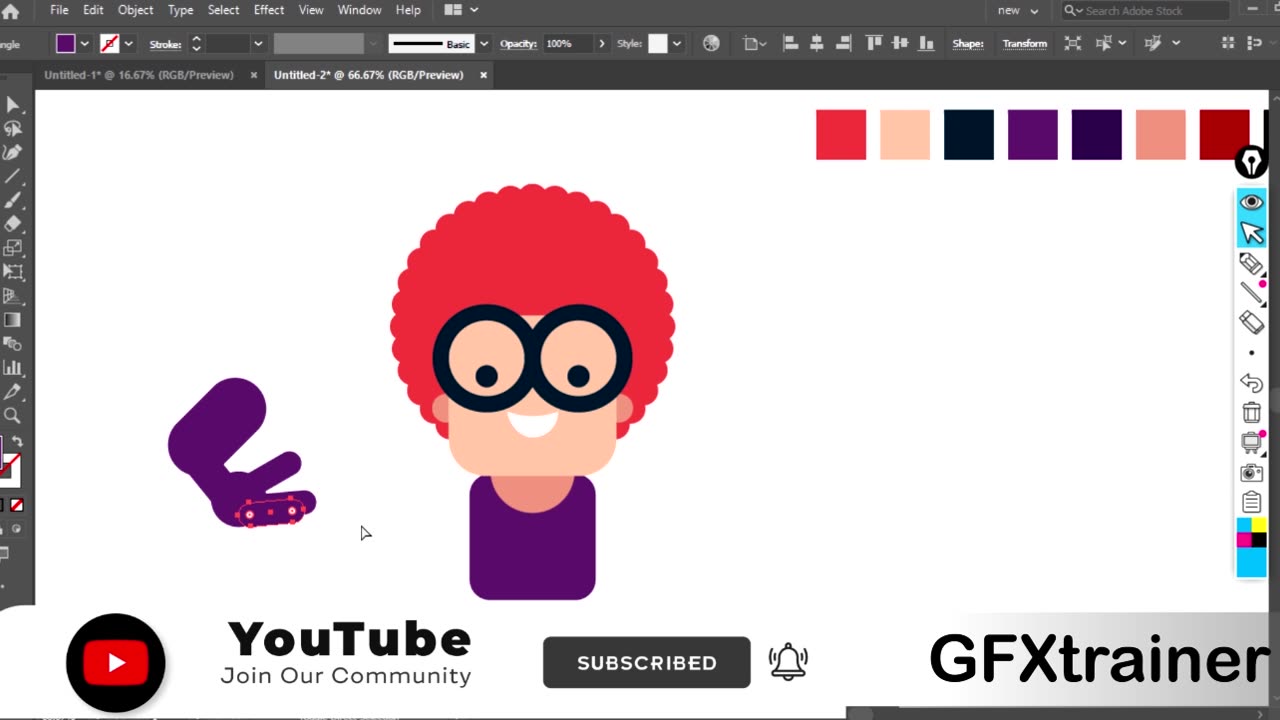The image size is (1280, 720).
Task: Click the red YouTube play logo
Action: 116,662
